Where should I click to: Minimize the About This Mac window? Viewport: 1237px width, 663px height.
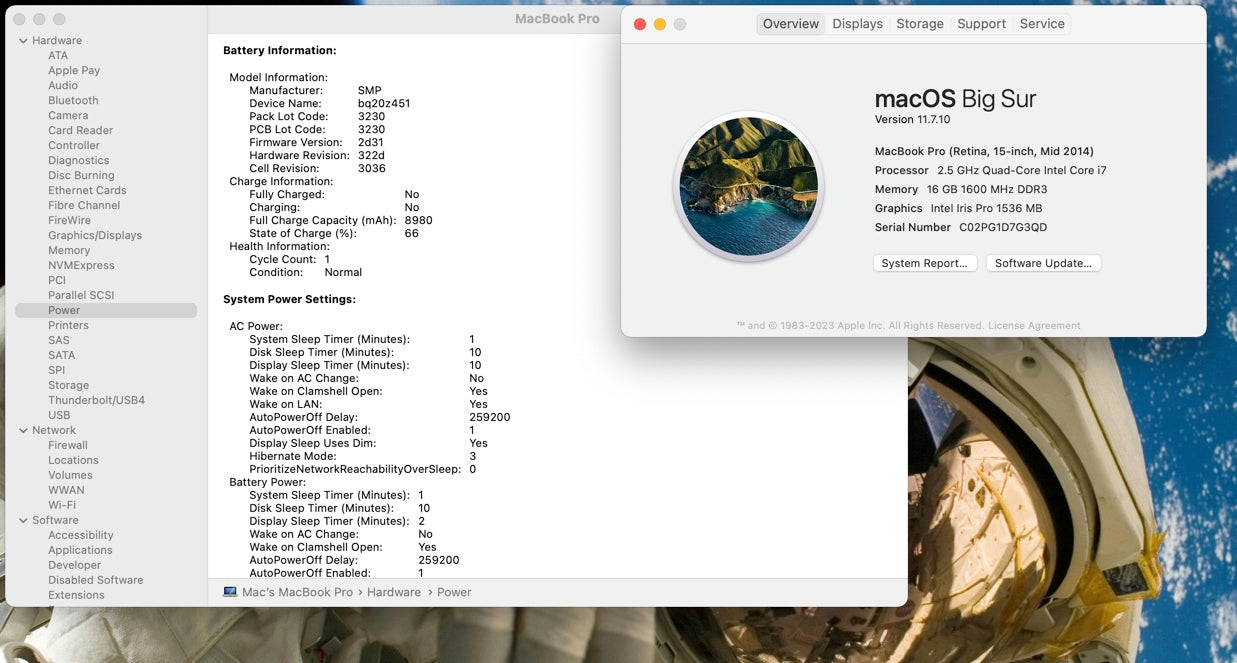pos(660,24)
